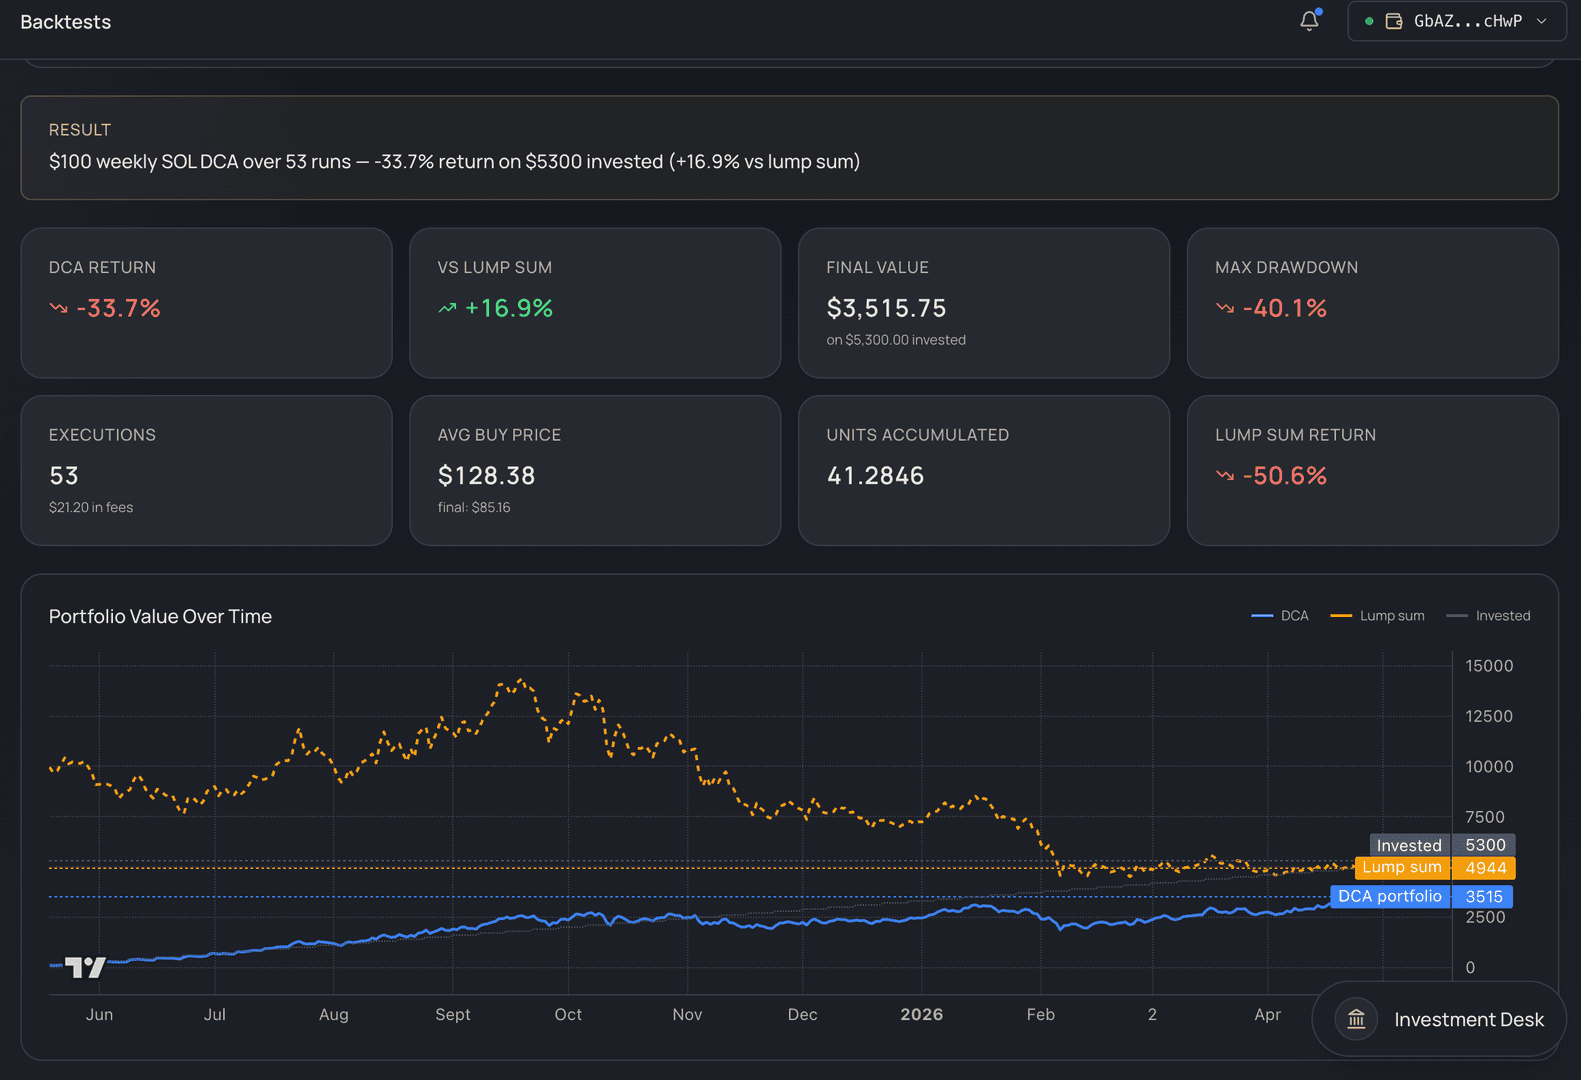Click the 53 executions count

(64, 476)
